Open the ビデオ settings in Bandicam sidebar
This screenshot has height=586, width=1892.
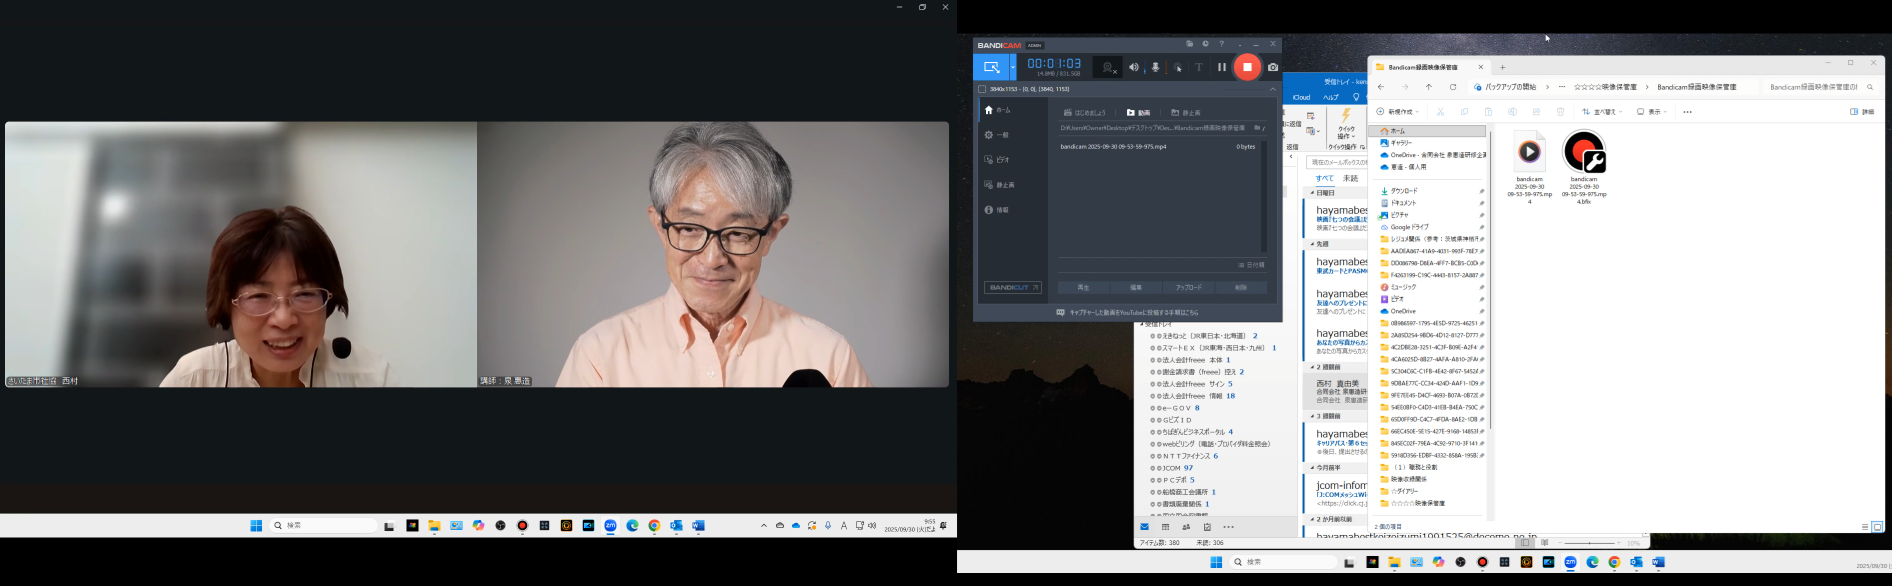click(998, 160)
